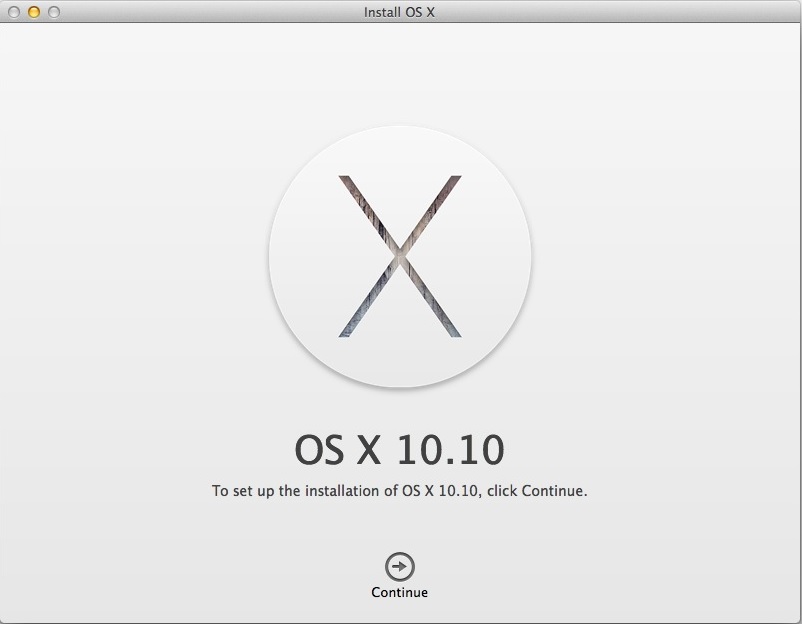Click the Continue arrow icon
The image size is (802, 624).
399,567
